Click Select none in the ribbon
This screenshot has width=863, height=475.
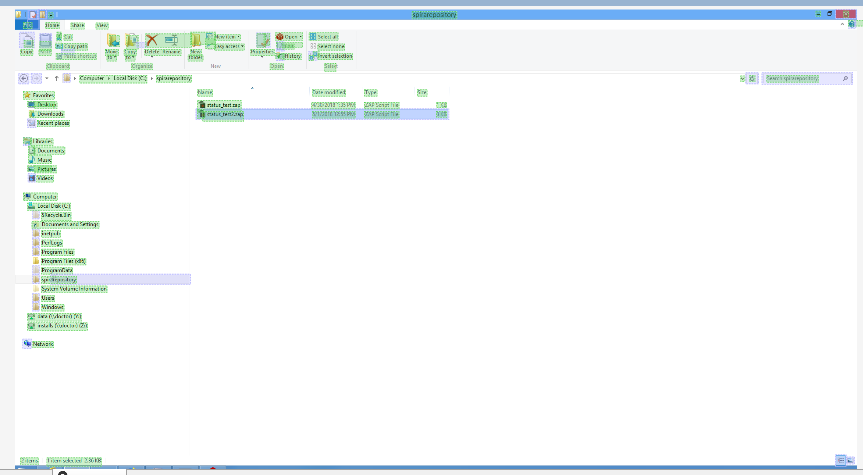pyautogui.click(x=330, y=46)
